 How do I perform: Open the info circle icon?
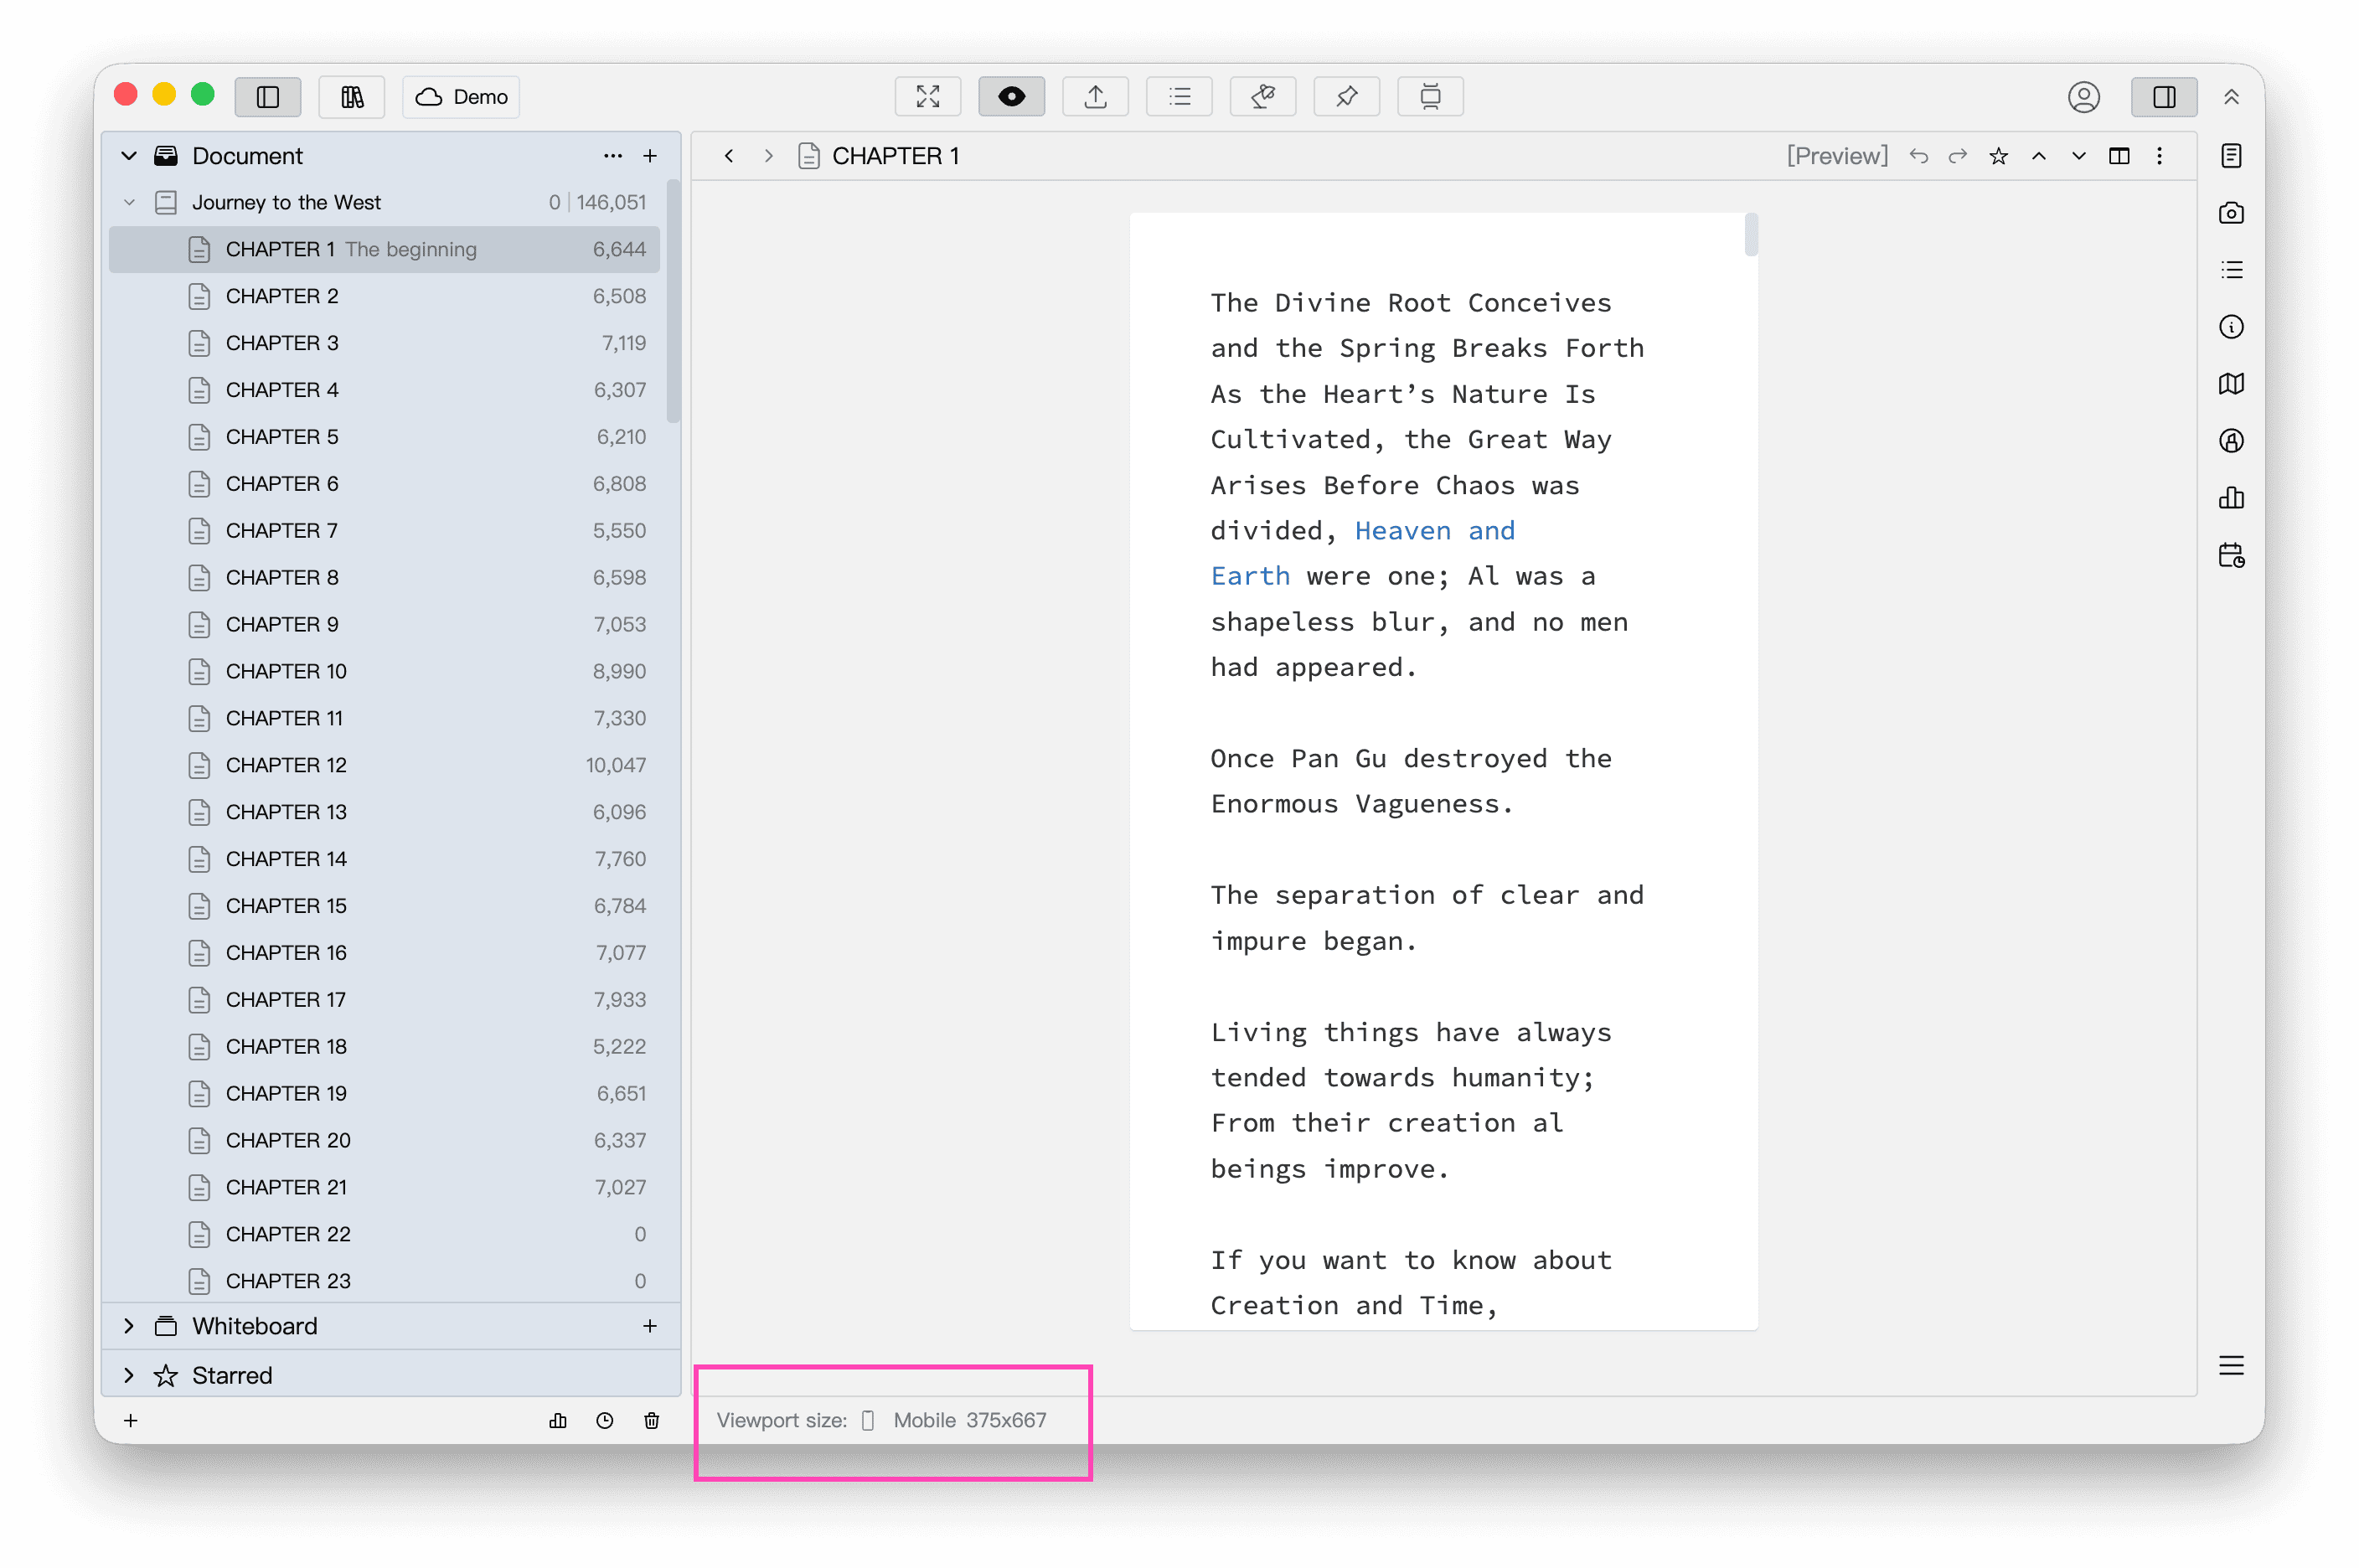click(x=2231, y=327)
